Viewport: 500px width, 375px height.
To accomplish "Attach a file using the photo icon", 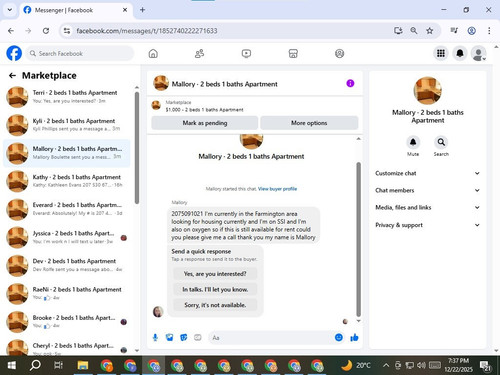I will [169, 338].
